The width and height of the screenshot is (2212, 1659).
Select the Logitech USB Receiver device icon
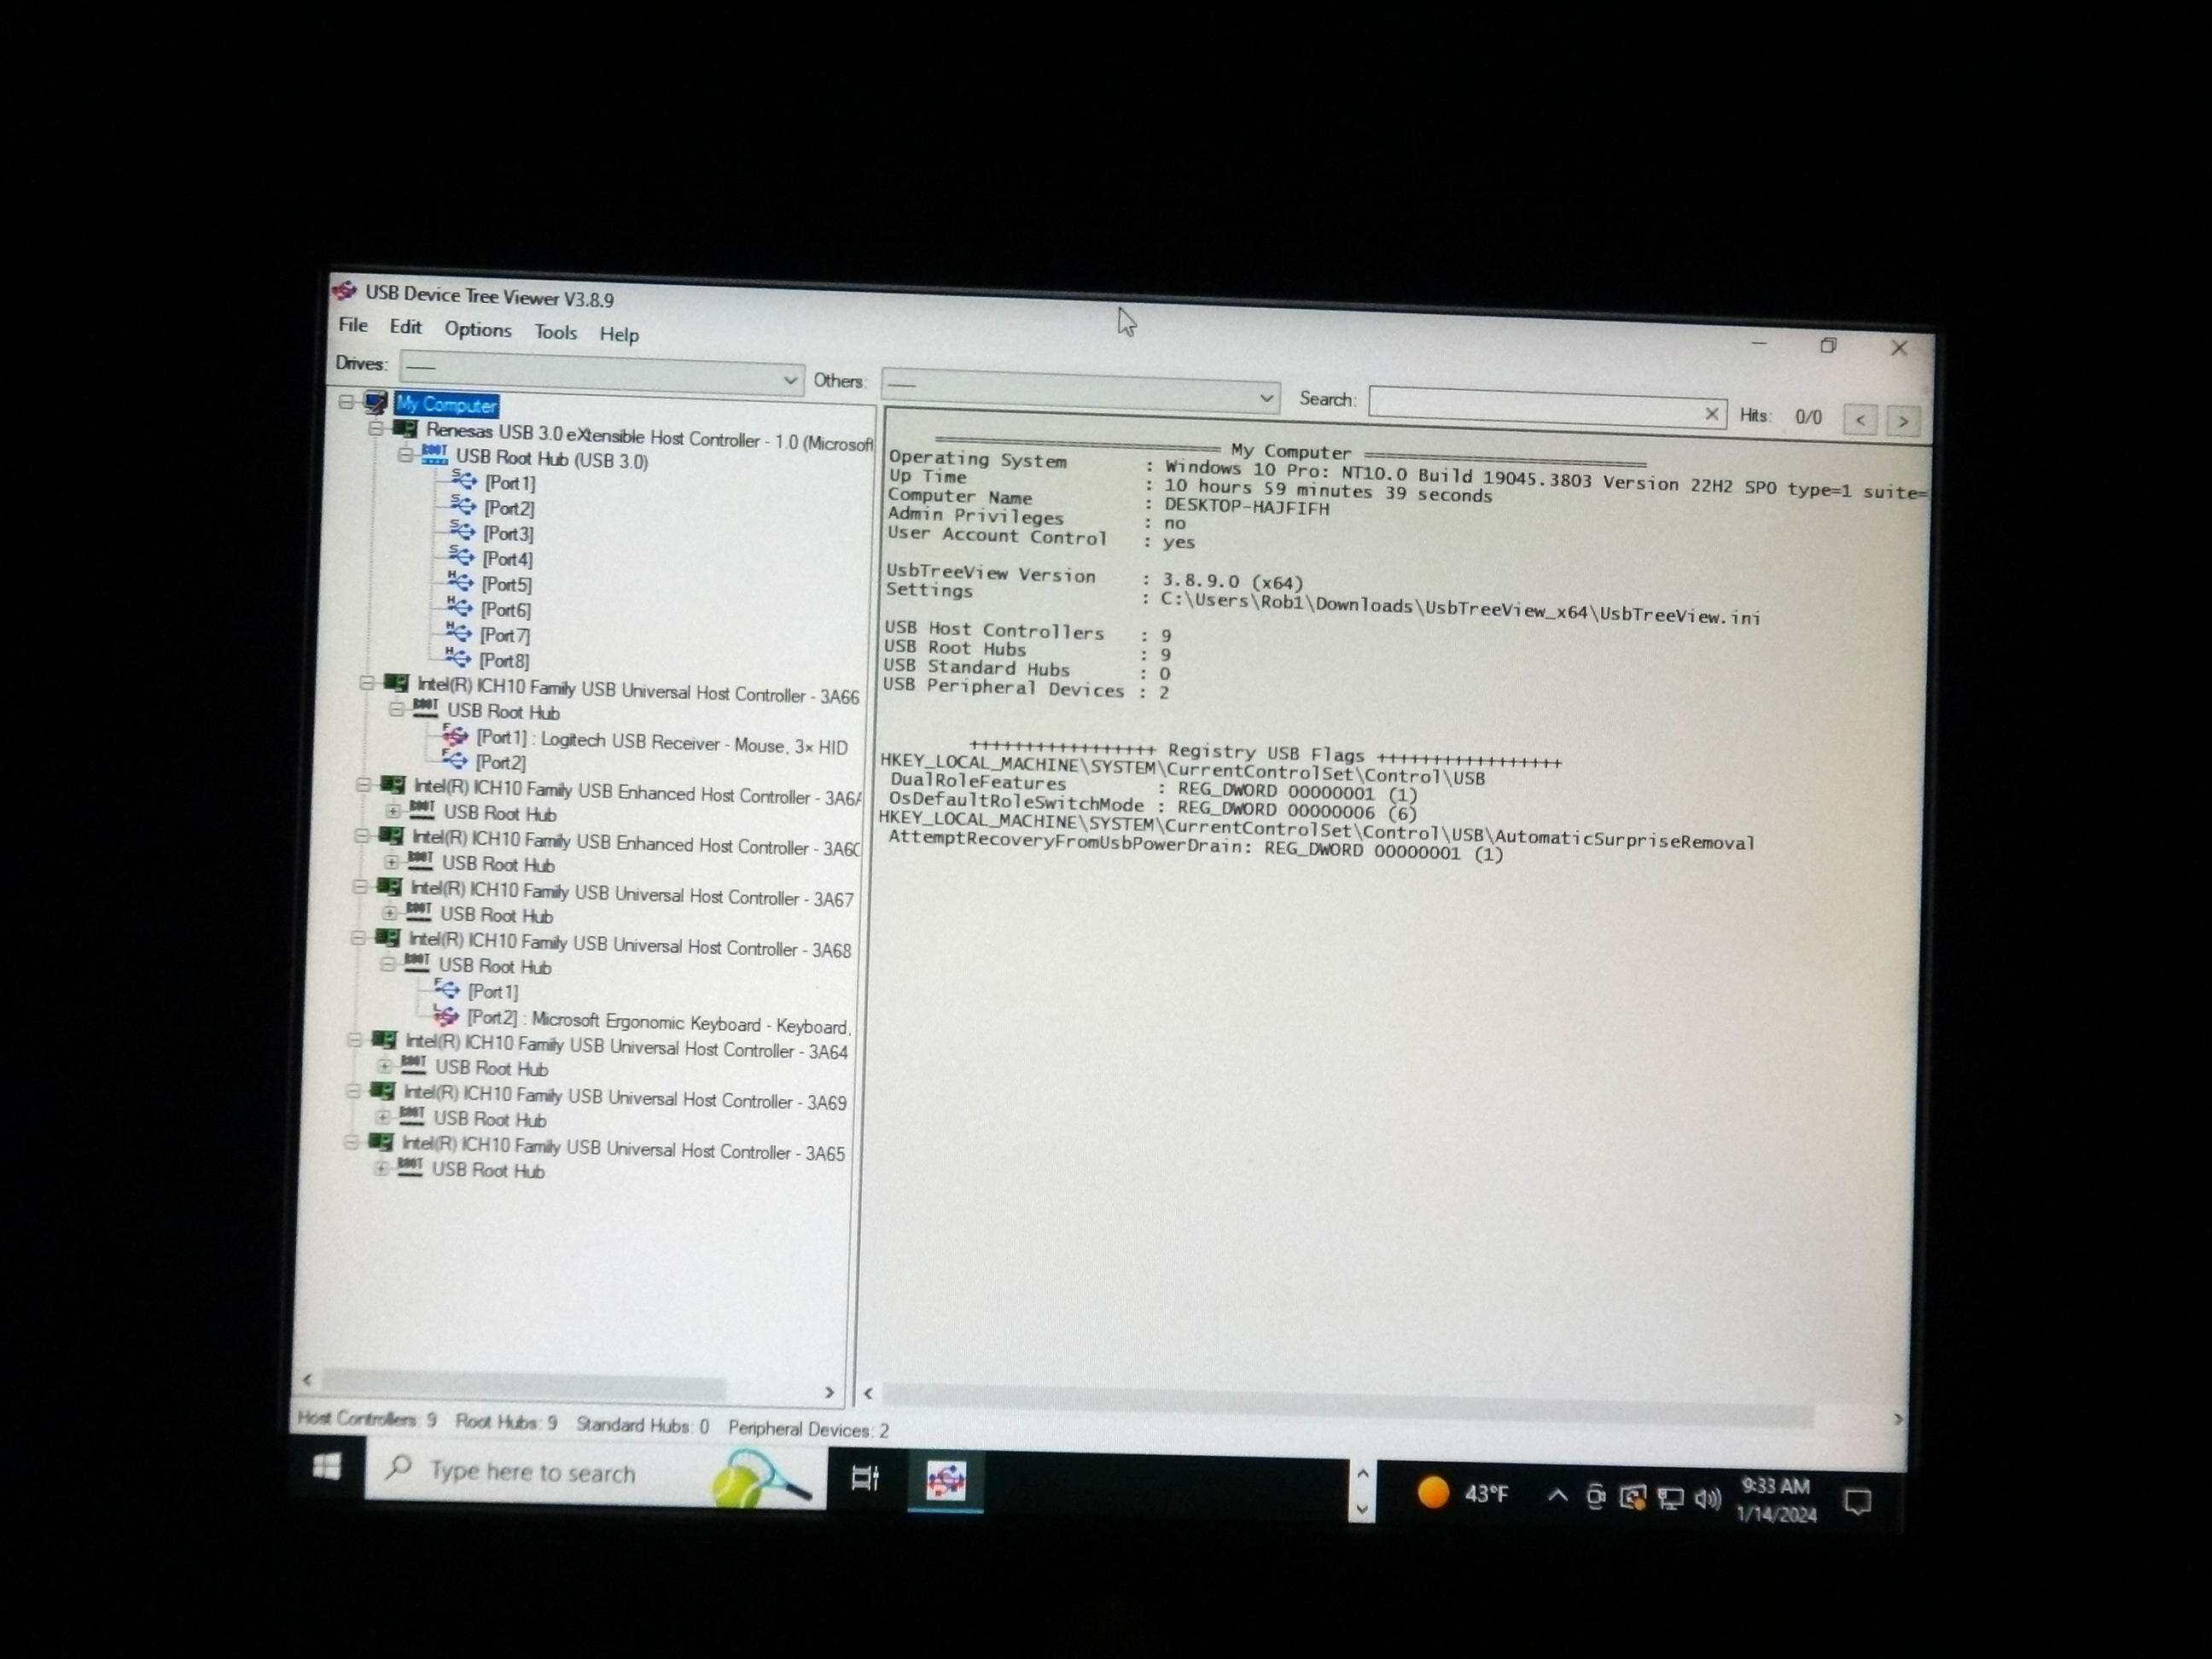[x=454, y=736]
